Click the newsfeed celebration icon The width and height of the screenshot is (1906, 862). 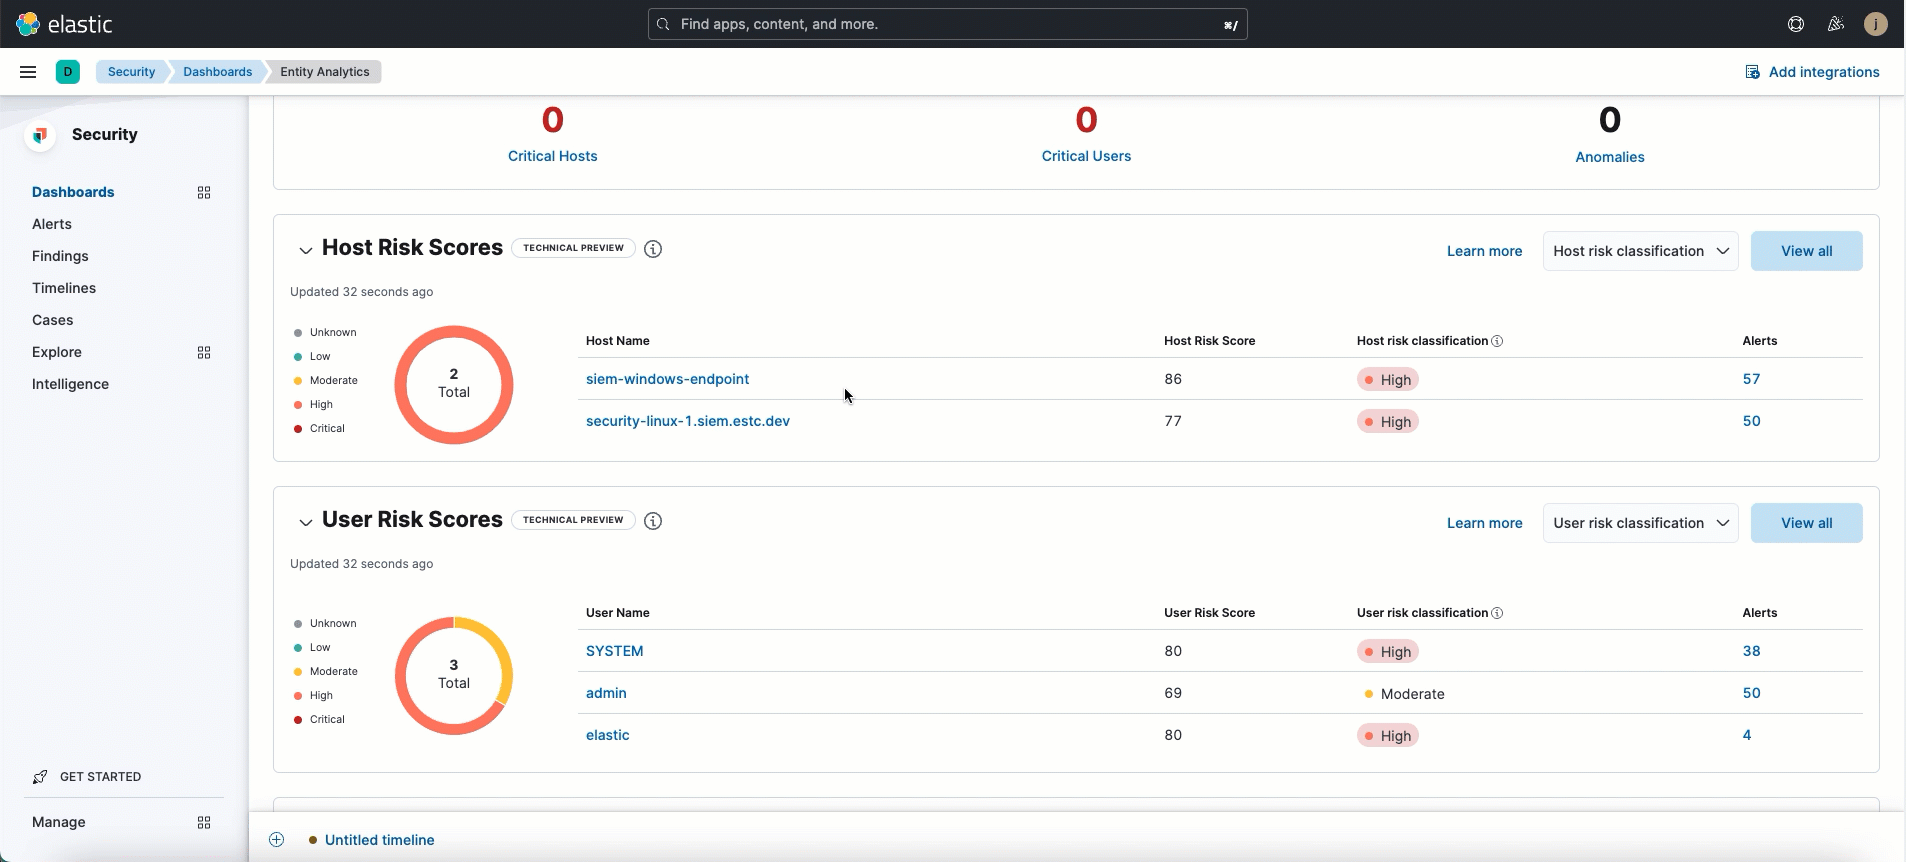[1836, 24]
